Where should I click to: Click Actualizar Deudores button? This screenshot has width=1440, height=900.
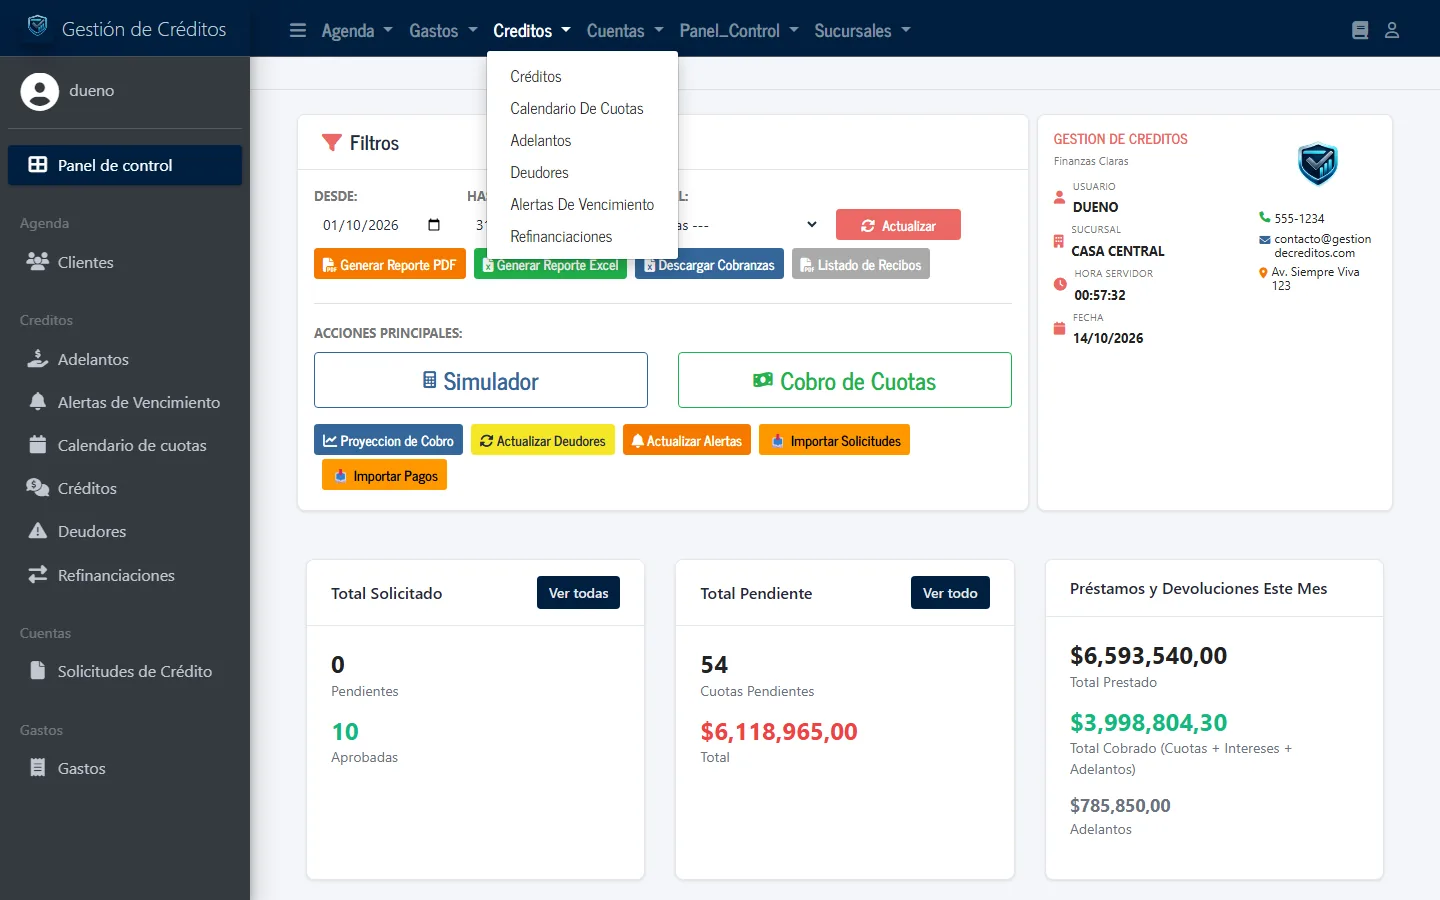543,440
